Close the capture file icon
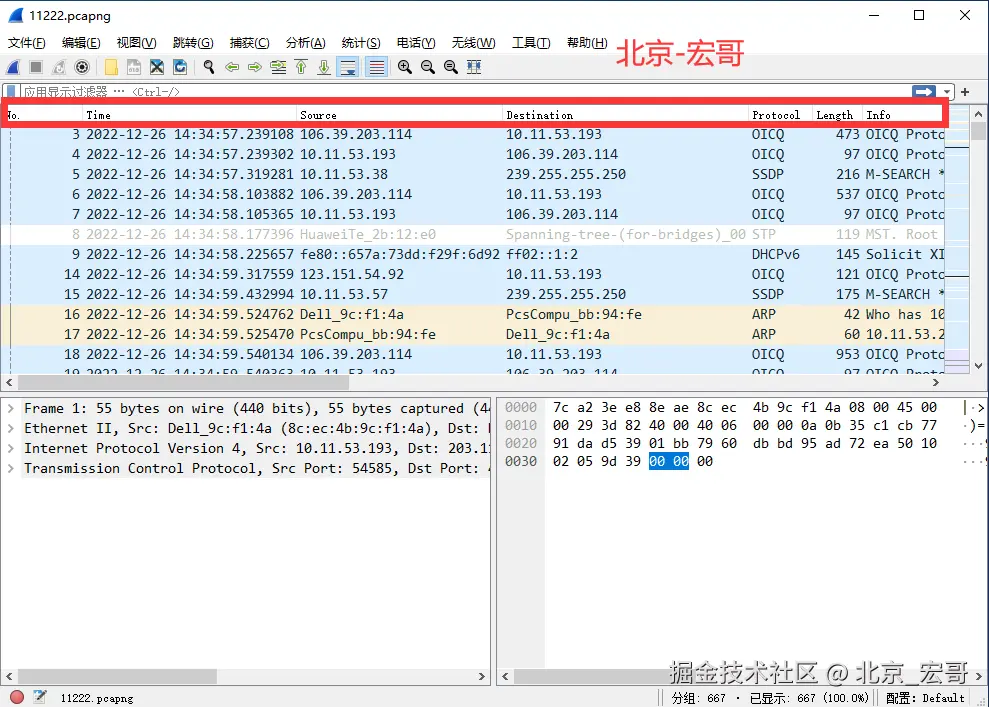Image resolution: width=989 pixels, height=707 pixels. [157, 67]
